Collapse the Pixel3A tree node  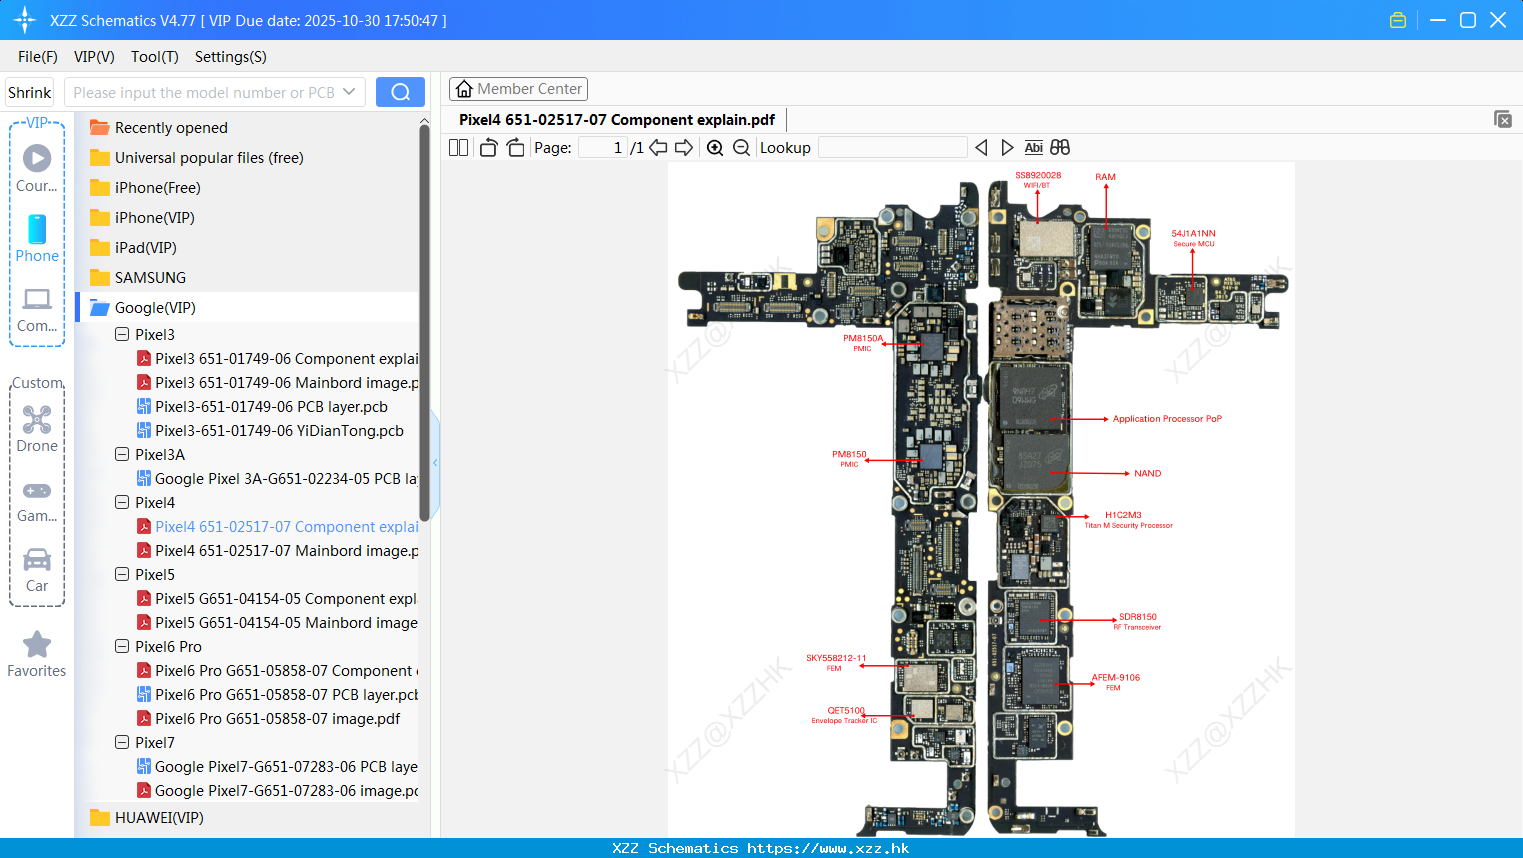click(122, 455)
